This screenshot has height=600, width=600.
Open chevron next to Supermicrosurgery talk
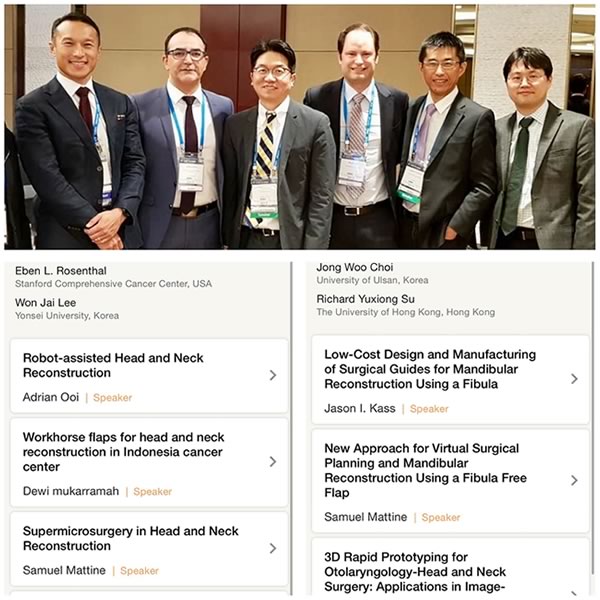pyautogui.click(x=273, y=548)
